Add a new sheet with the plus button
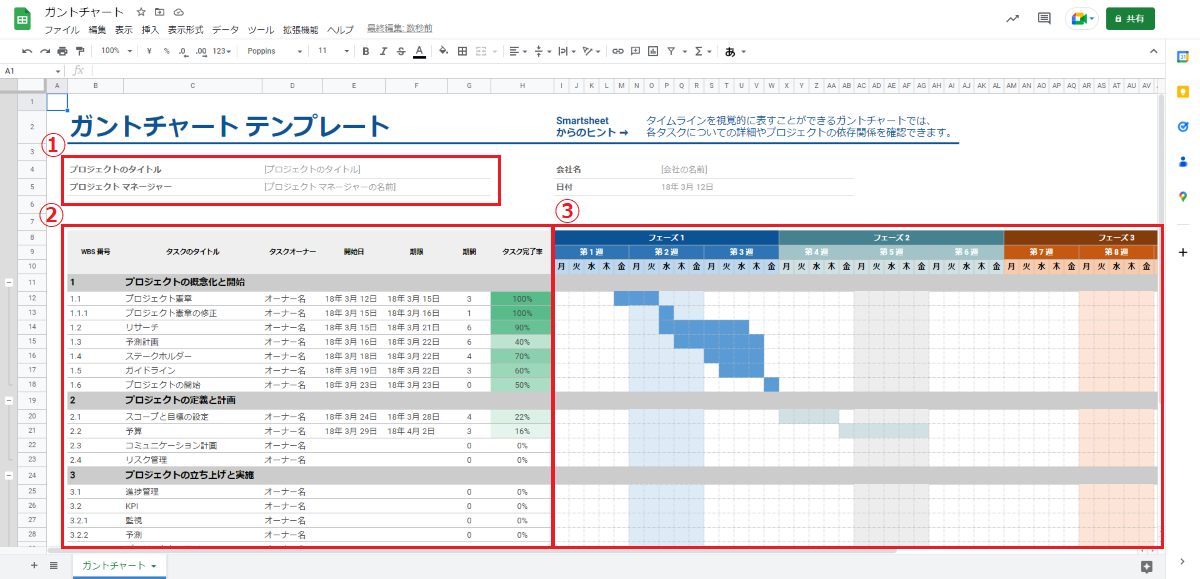1200x579 pixels. pos(34,565)
